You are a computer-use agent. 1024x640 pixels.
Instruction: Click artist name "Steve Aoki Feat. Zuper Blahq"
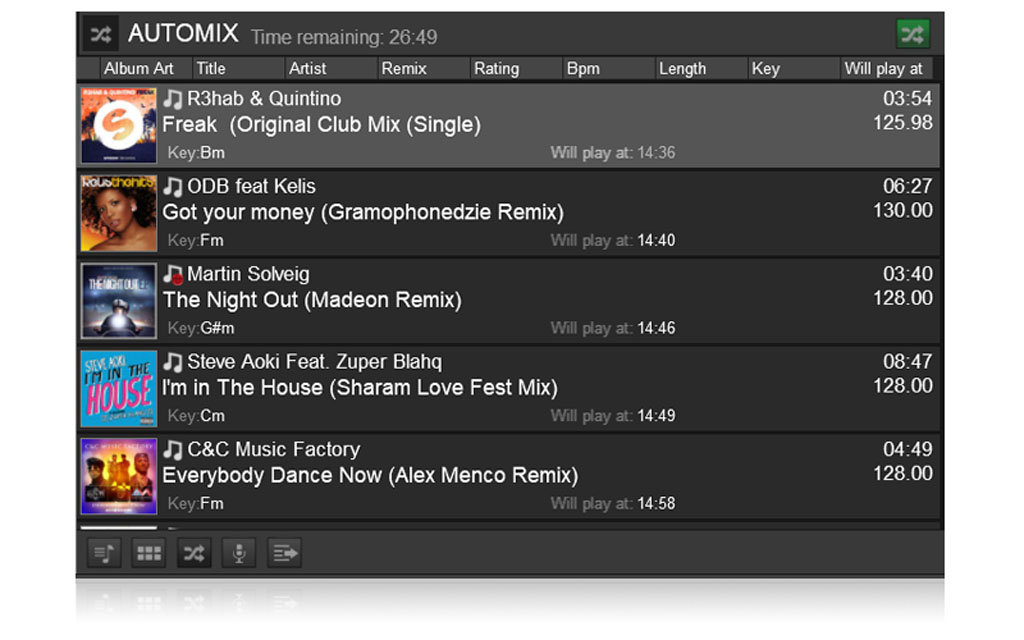(315, 362)
